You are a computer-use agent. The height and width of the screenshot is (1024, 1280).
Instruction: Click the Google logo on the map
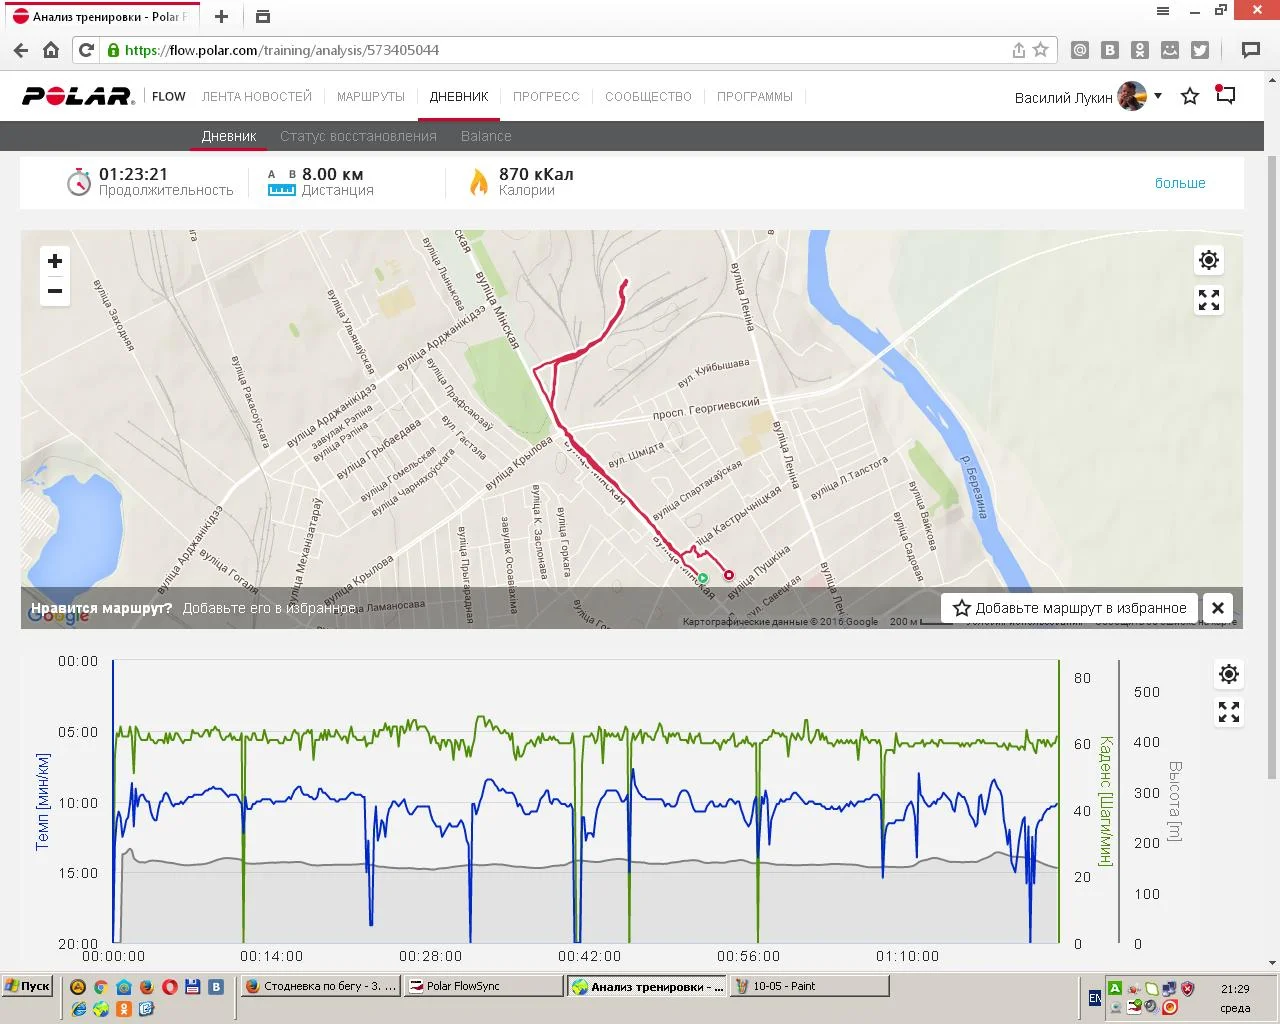point(59,615)
